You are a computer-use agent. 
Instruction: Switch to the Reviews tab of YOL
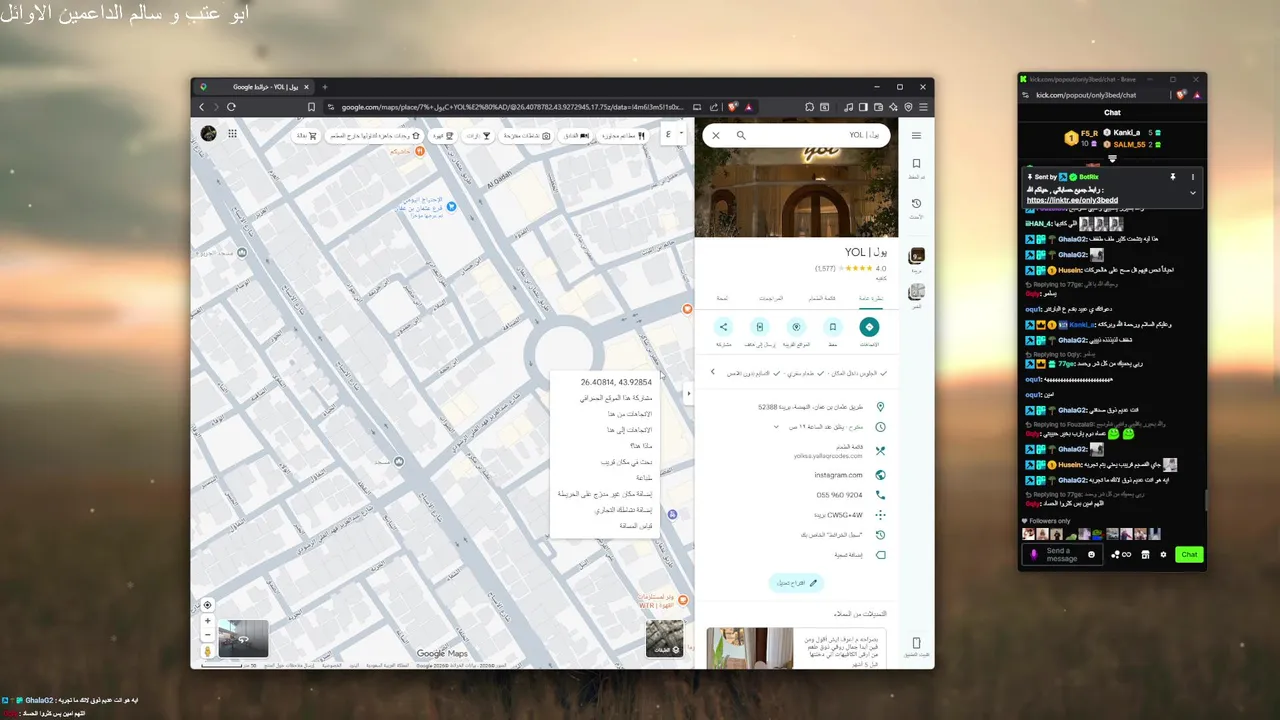point(771,298)
